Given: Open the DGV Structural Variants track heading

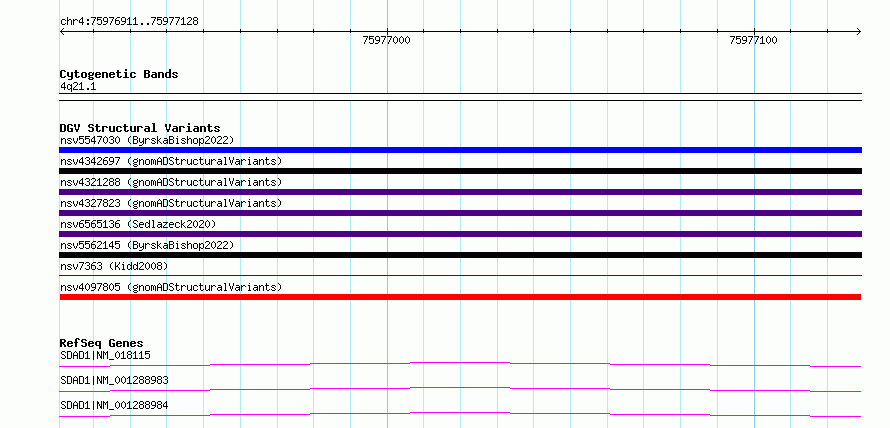Looking at the screenshot, I should click(x=140, y=128).
